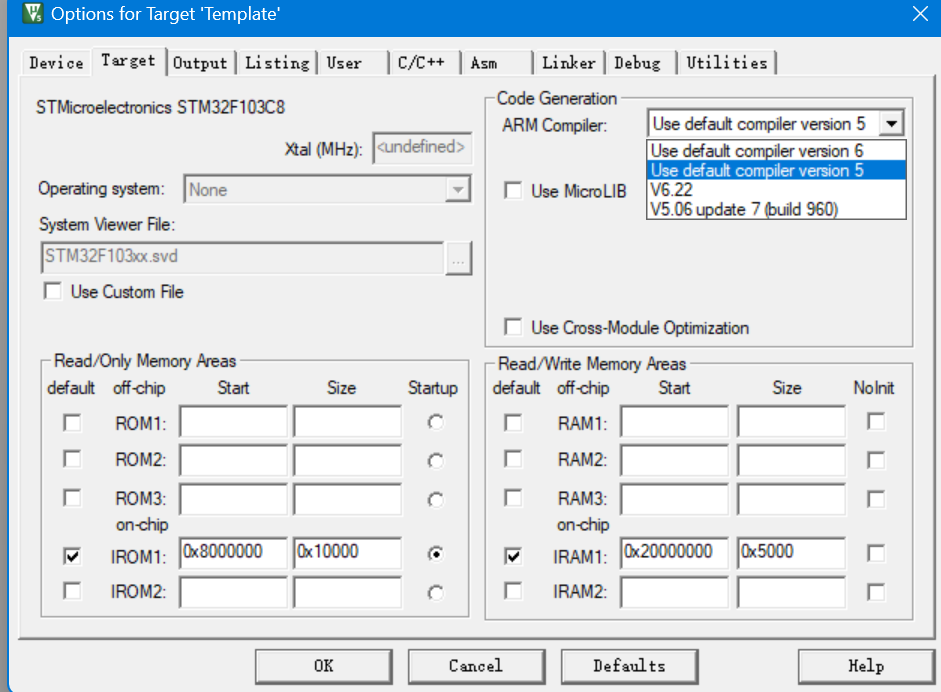Confirm settings with OK button
The height and width of the screenshot is (692, 941).
(x=323, y=666)
